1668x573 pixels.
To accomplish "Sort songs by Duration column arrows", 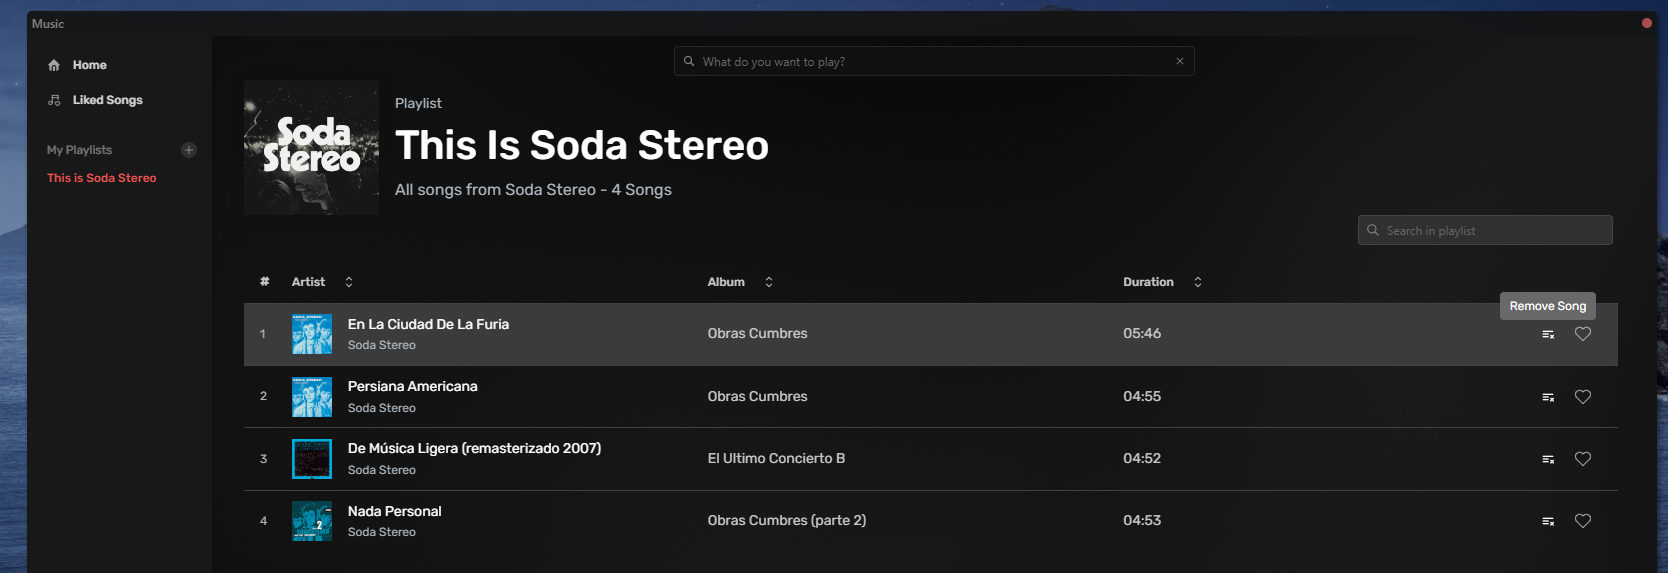I will tap(1198, 282).
